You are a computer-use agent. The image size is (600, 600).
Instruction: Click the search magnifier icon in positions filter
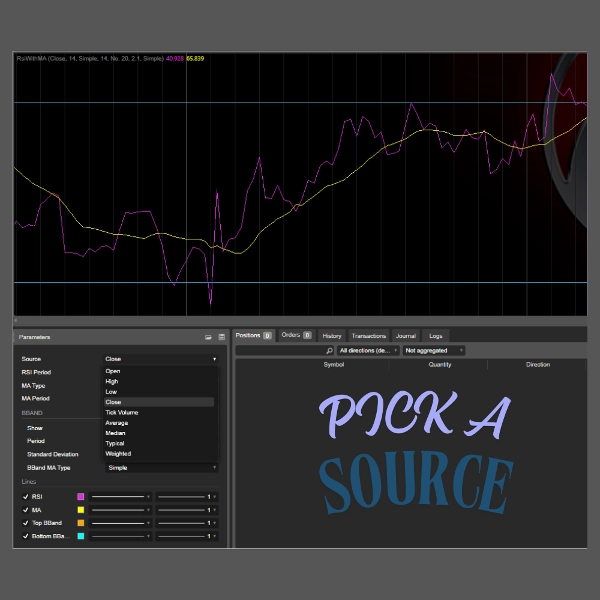tap(329, 351)
